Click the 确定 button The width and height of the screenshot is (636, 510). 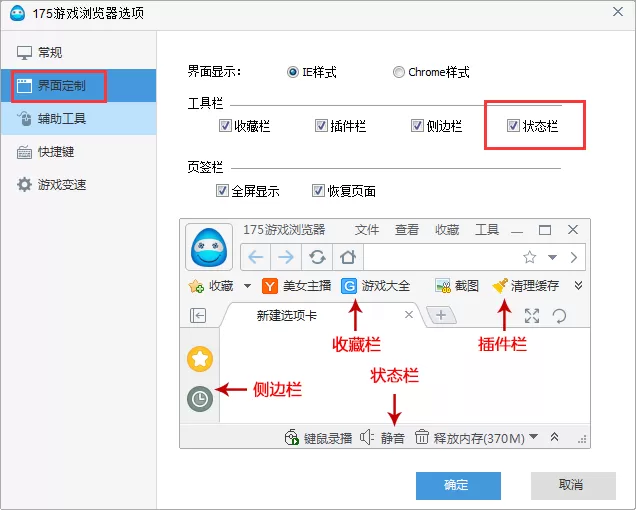coord(458,485)
